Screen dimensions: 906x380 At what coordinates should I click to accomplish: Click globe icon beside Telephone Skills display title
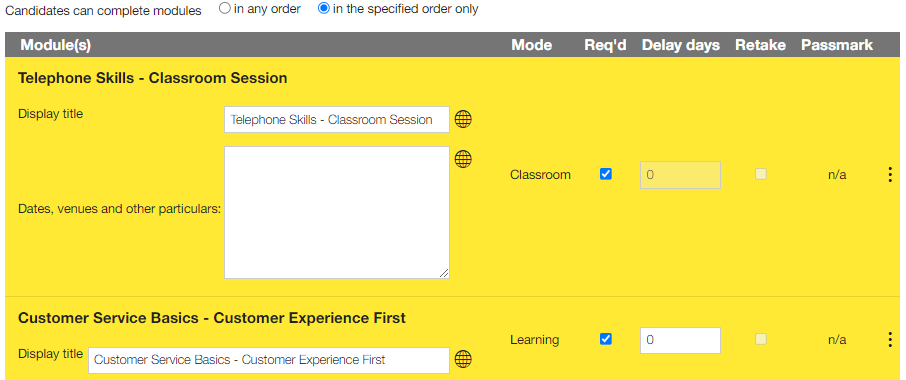pos(463,120)
